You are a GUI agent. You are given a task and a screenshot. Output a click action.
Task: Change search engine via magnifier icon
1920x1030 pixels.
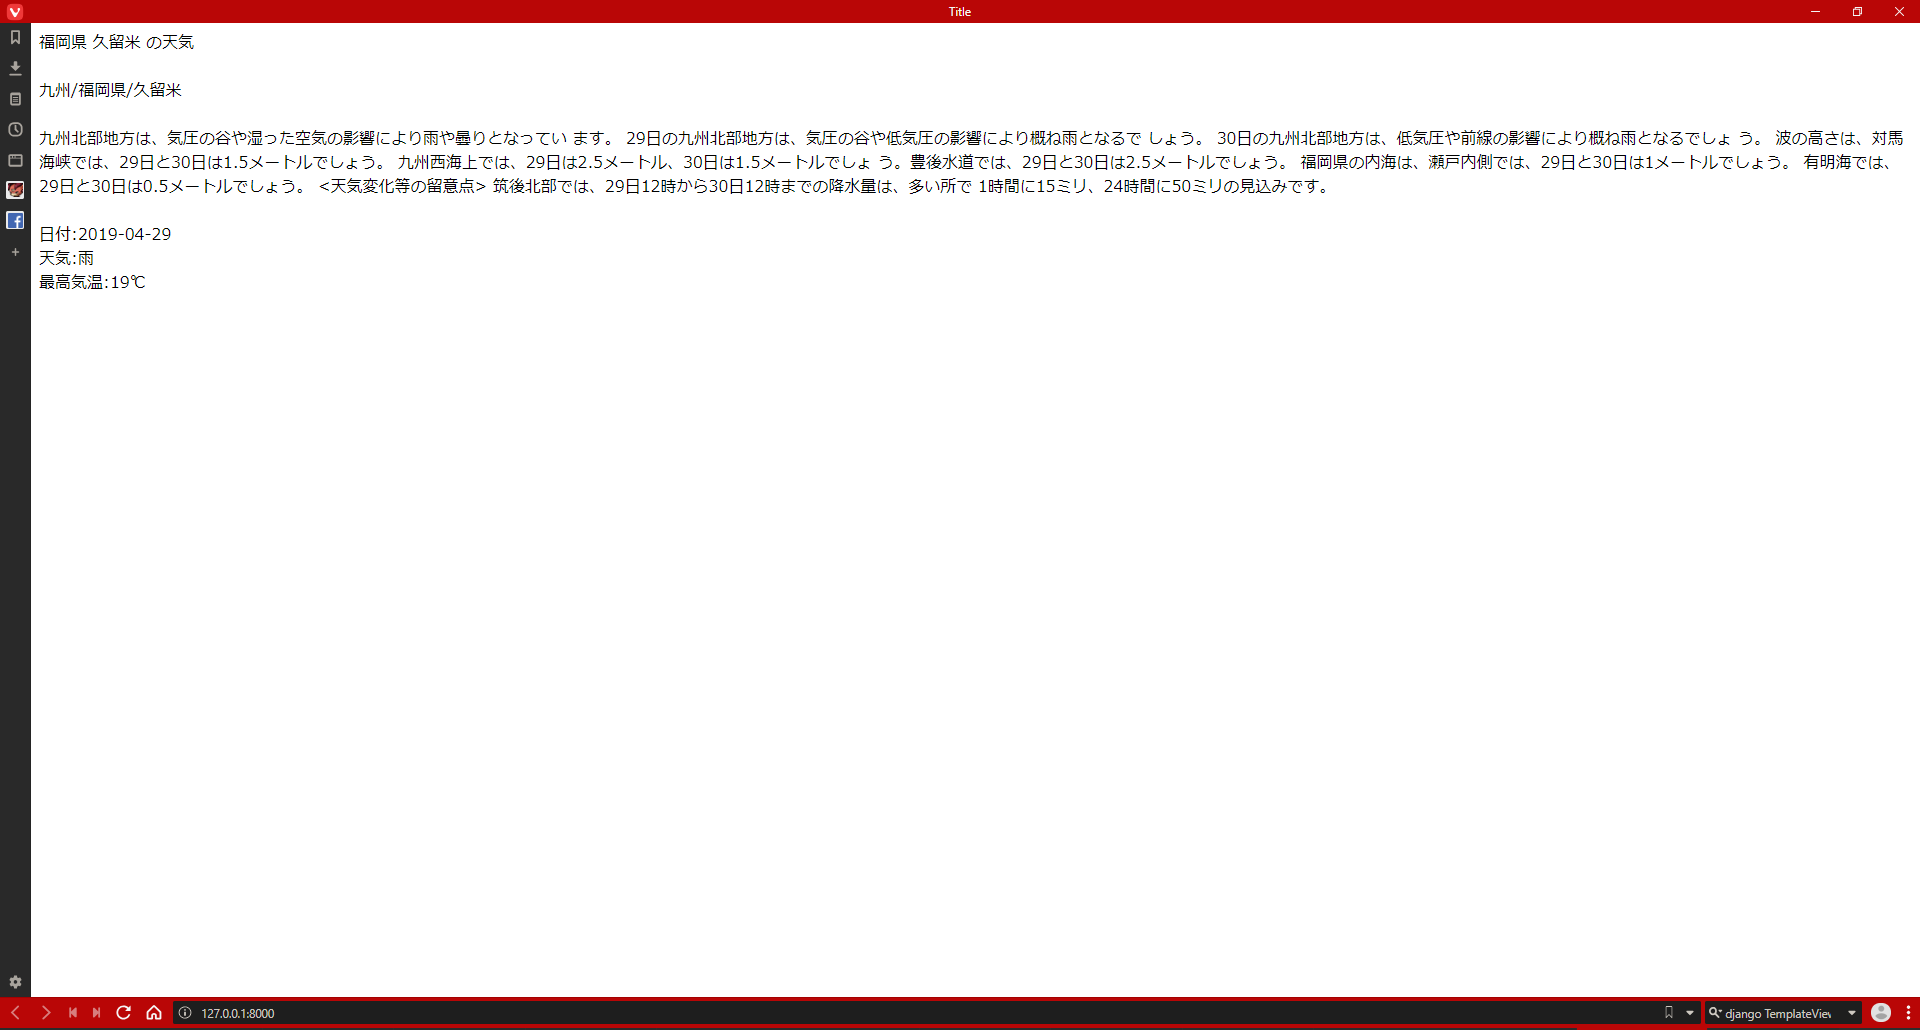pyautogui.click(x=1715, y=1013)
